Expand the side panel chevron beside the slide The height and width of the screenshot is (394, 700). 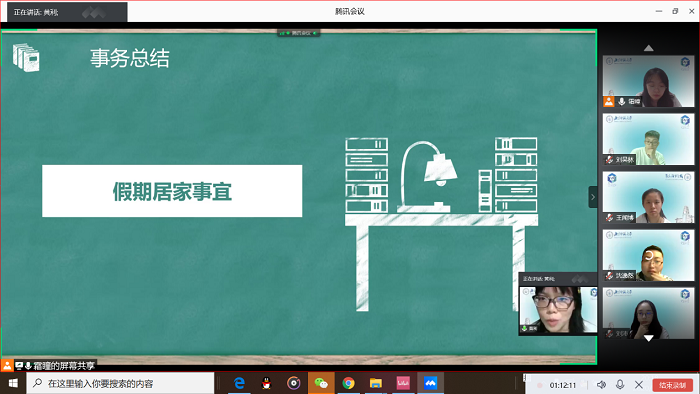[593, 197]
